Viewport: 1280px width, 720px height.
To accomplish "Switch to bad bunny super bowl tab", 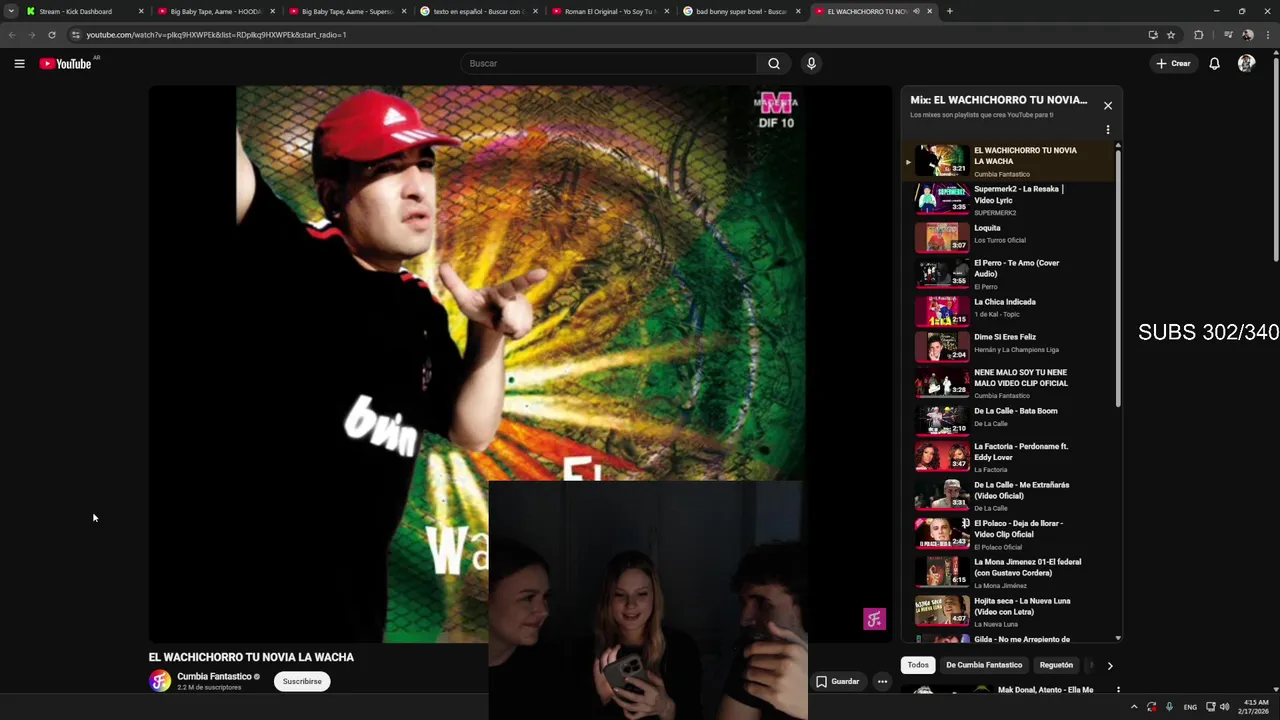I will point(741,11).
